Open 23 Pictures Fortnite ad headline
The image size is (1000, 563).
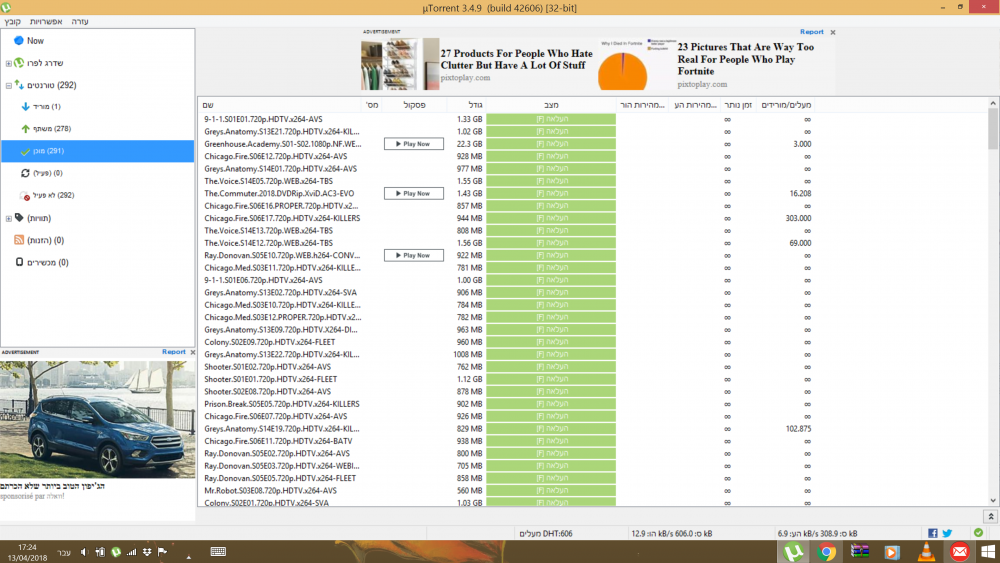coord(745,59)
